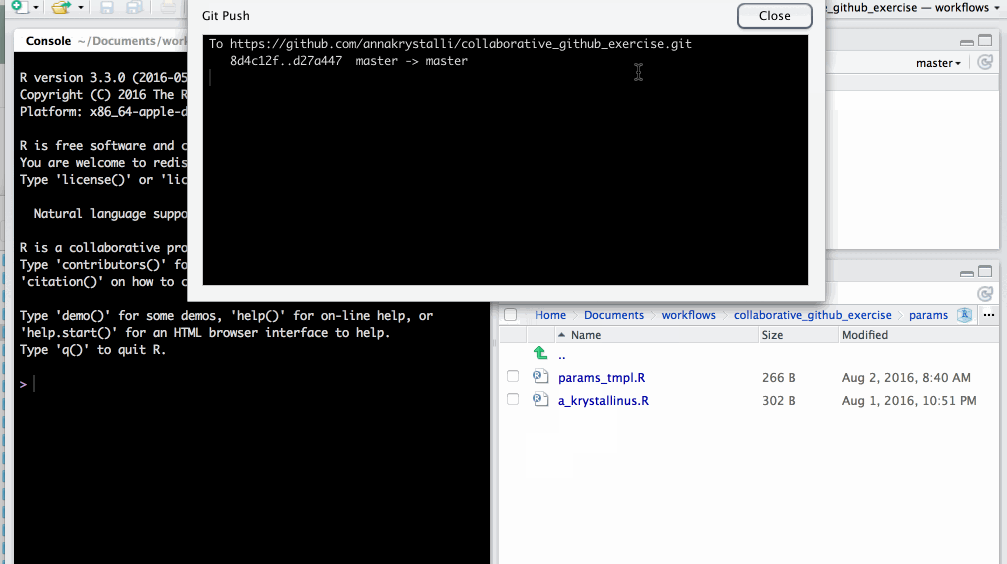This screenshot has width=1007, height=564.
Task: Open the a_krystallinus.R file
Action: tap(603, 401)
